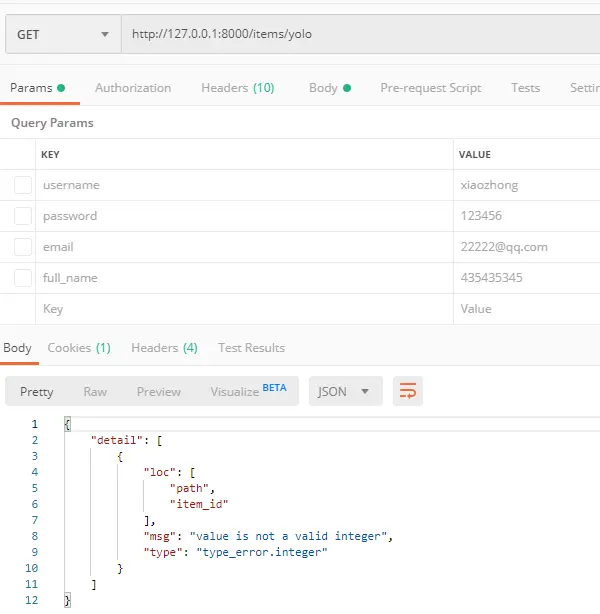Viewport: 600px width, 614px height.
Task: Click the request URL field
Action: pos(360,35)
